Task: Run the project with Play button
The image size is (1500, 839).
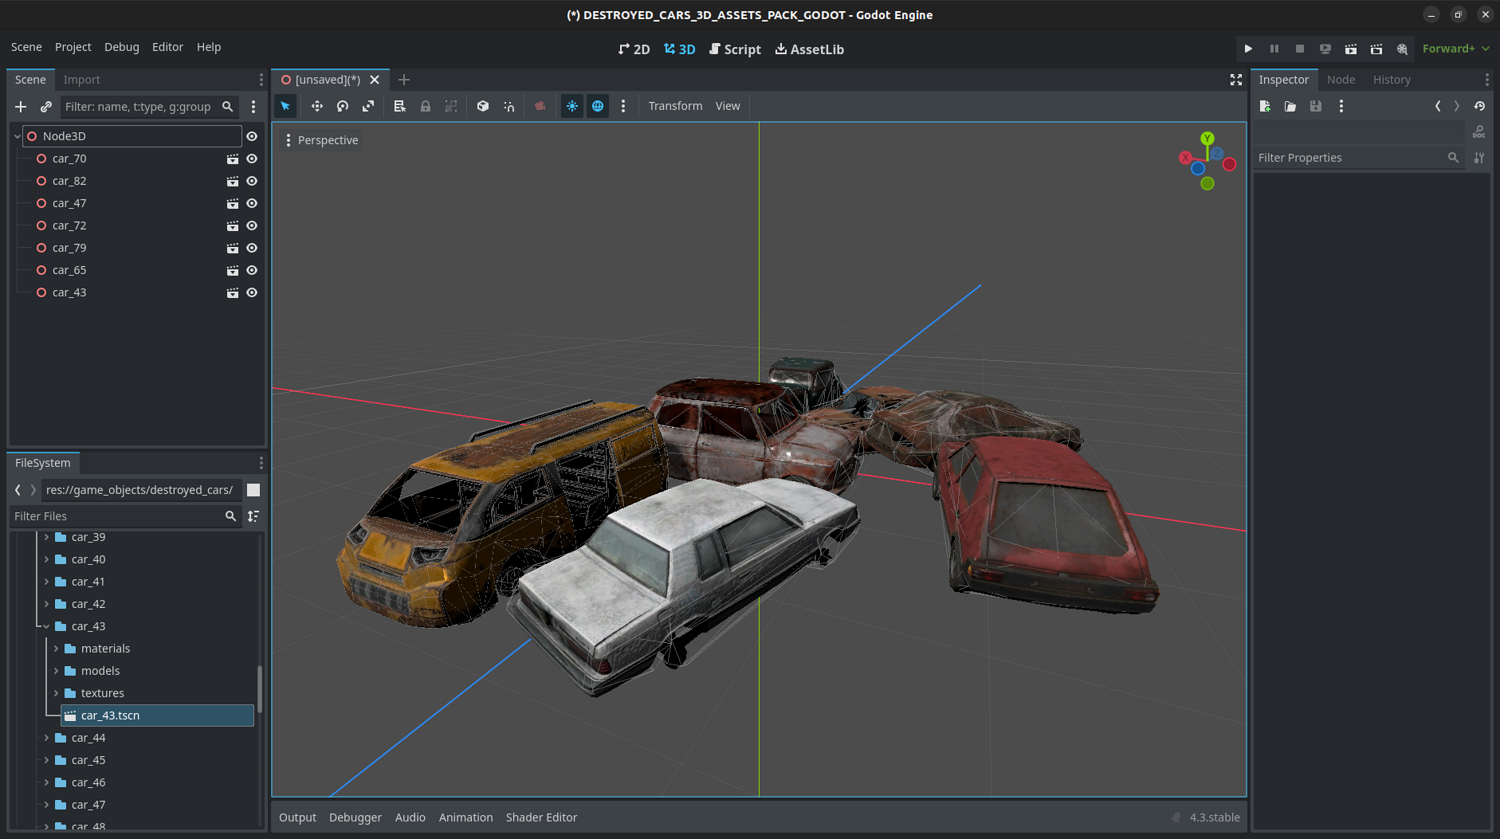Action: 1248,49
